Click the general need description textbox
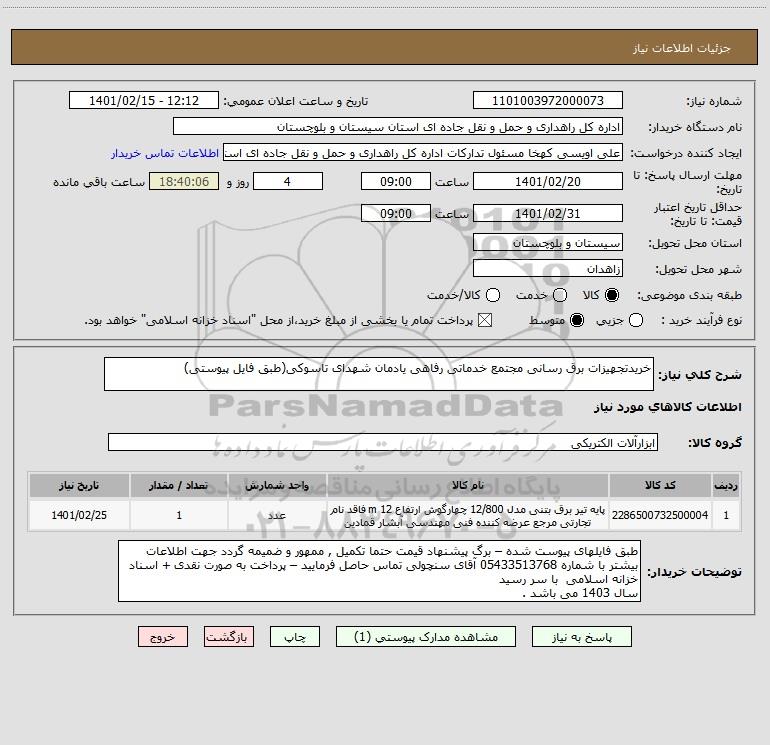The height and width of the screenshot is (745, 770). point(379,374)
